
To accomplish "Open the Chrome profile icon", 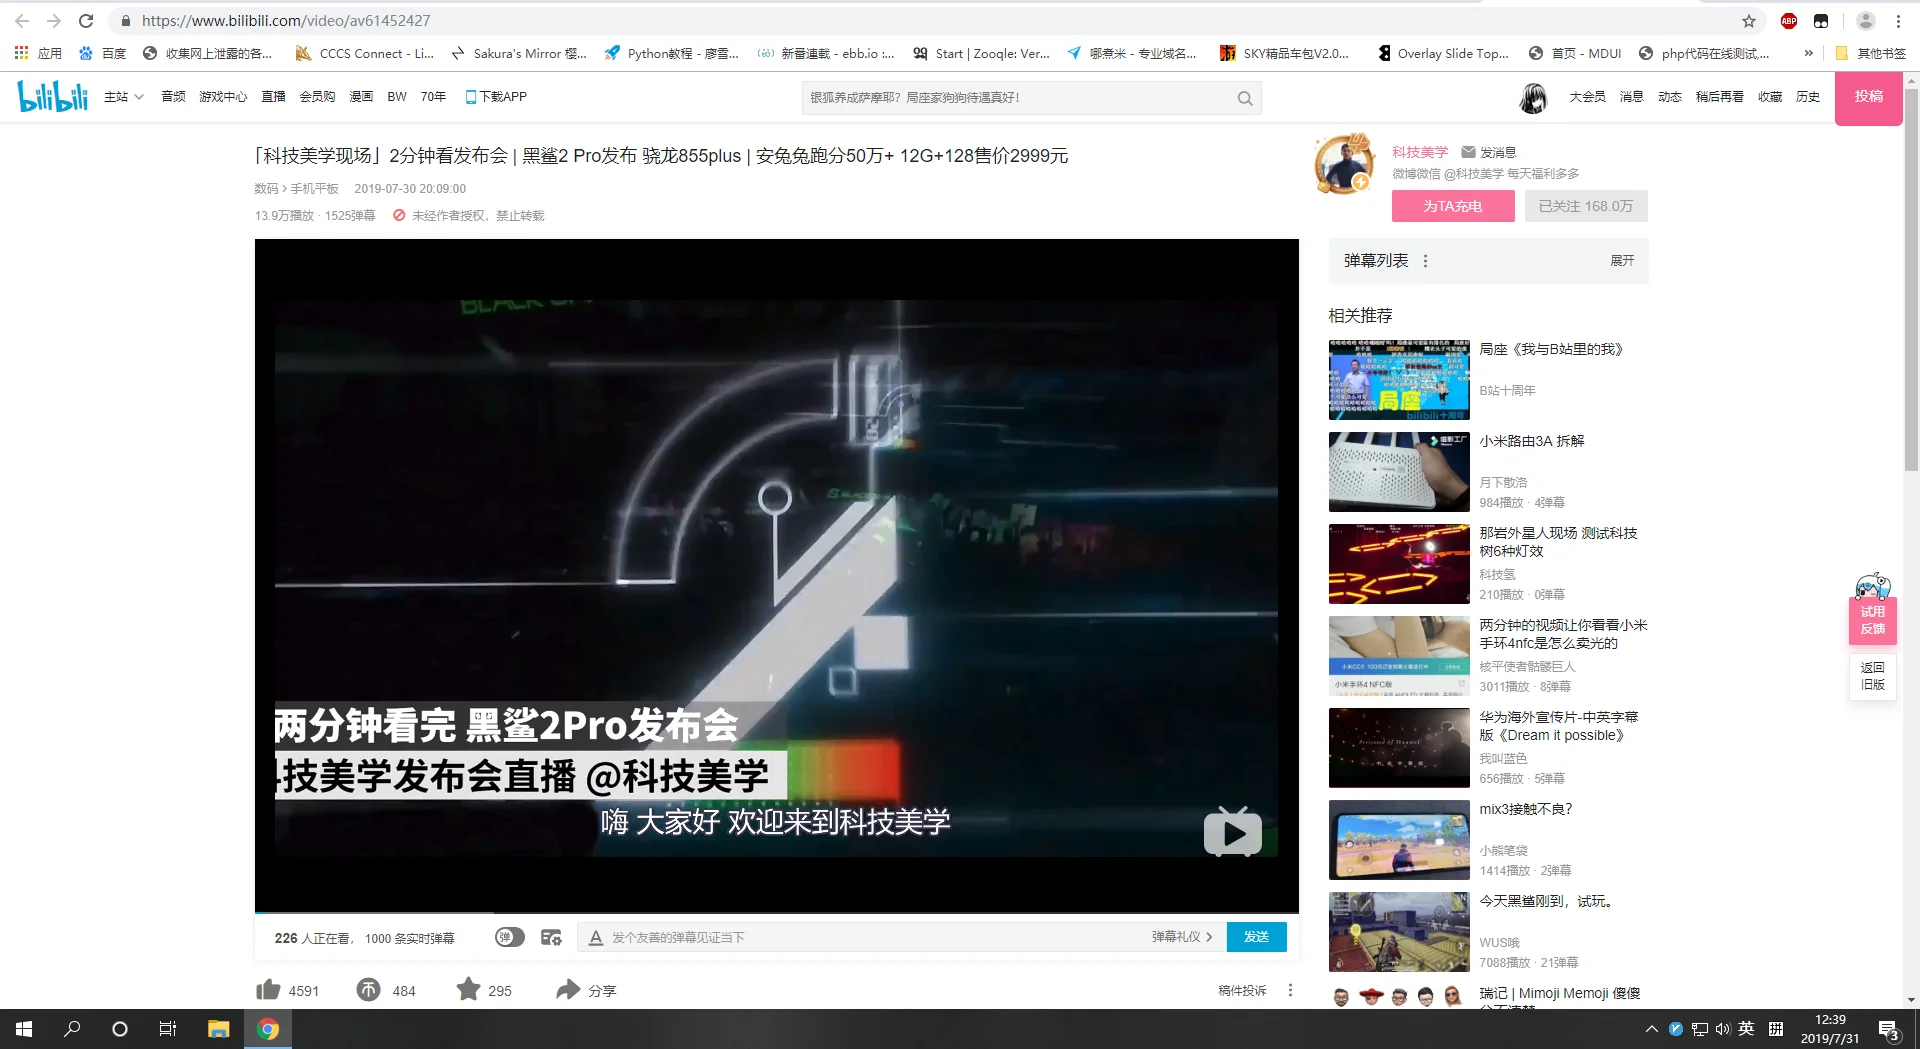I will point(1865,21).
